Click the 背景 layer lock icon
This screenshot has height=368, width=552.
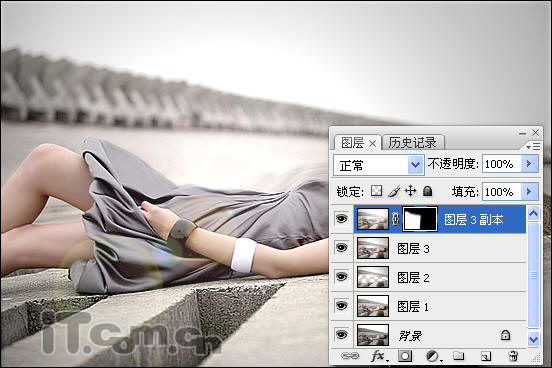[505, 335]
